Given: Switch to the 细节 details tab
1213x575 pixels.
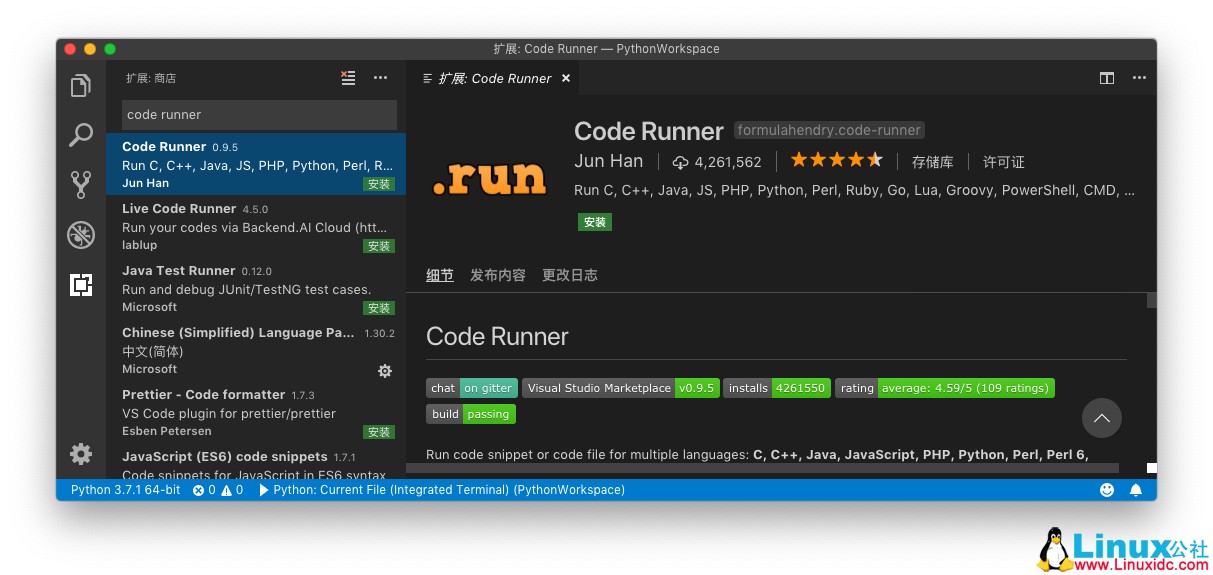Looking at the screenshot, I should pyautogui.click(x=440, y=275).
